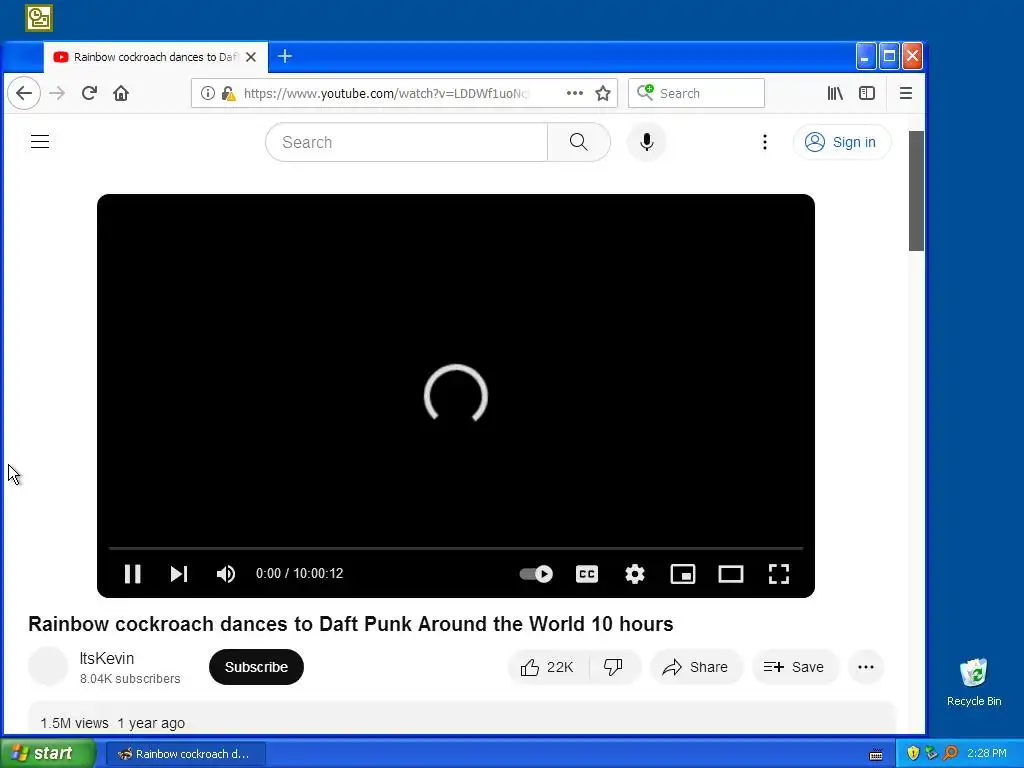Click the lock warning icon in address bar
This screenshot has height=768, width=1024.
(228, 93)
